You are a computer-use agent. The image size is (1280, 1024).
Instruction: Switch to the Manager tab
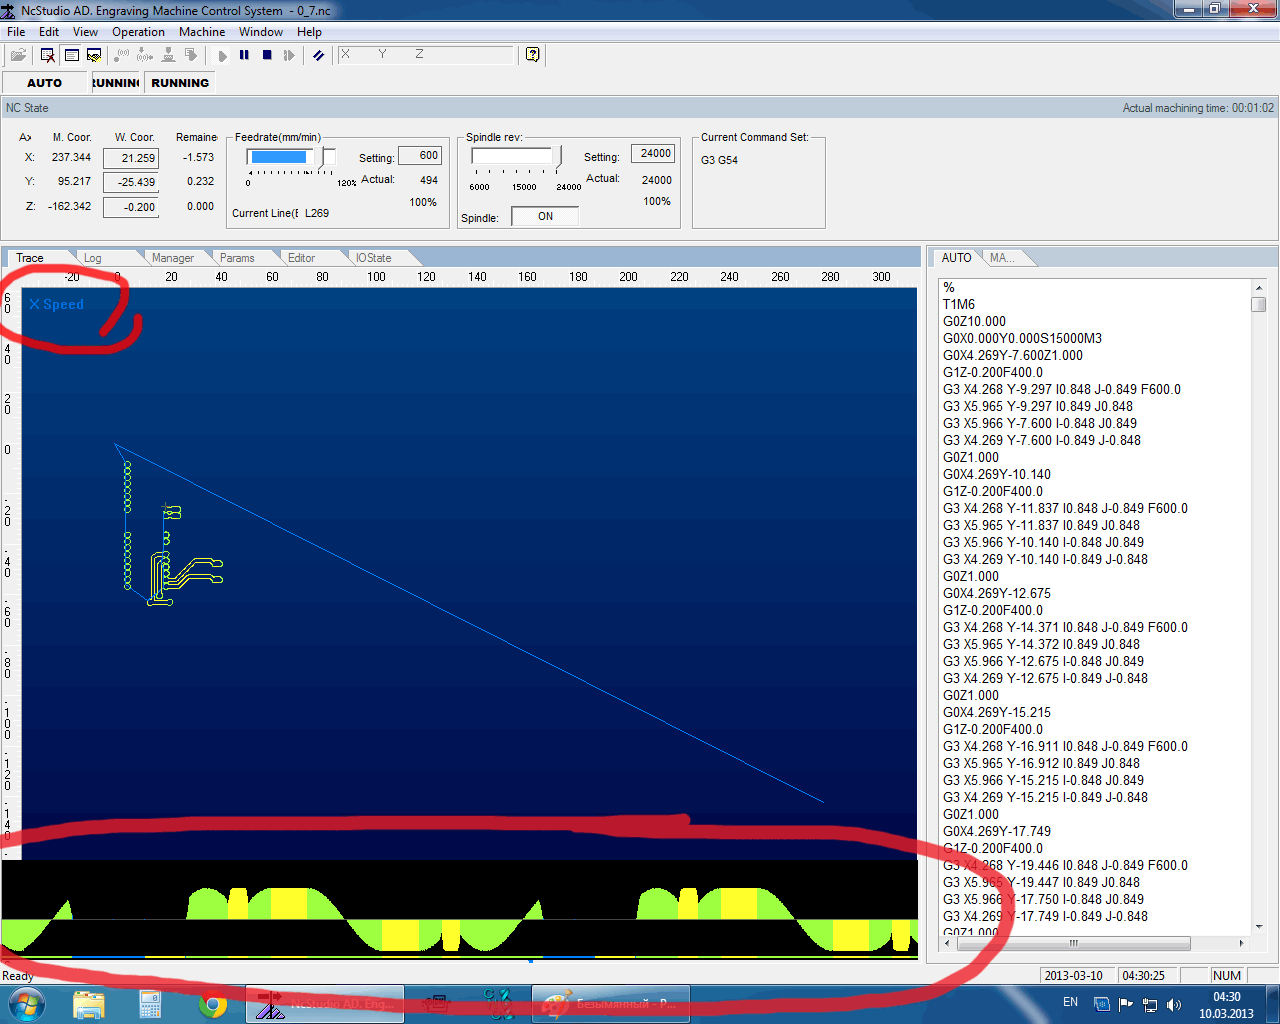[173, 258]
